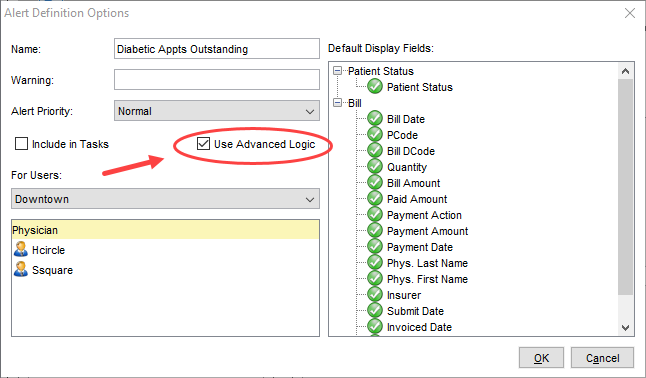Click into the Warning text field
The height and width of the screenshot is (378, 646).
pos(217,80)
